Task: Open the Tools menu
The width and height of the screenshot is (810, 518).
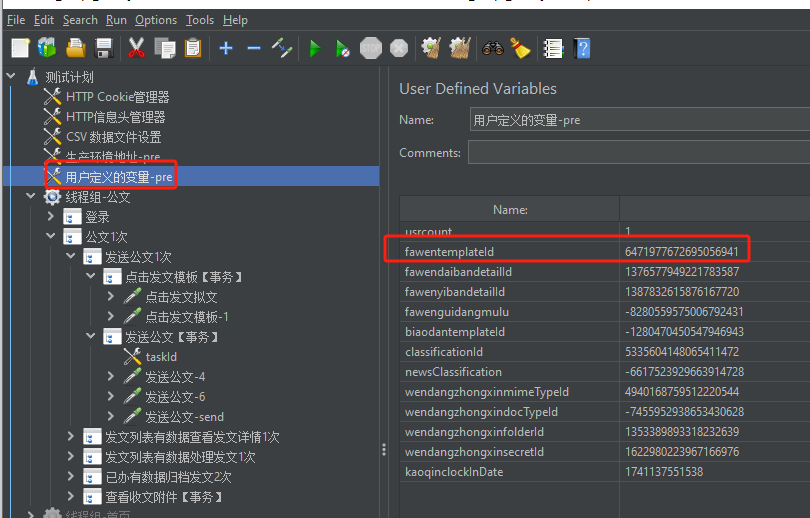Action: pyautogui.click(x=200, y=20)
